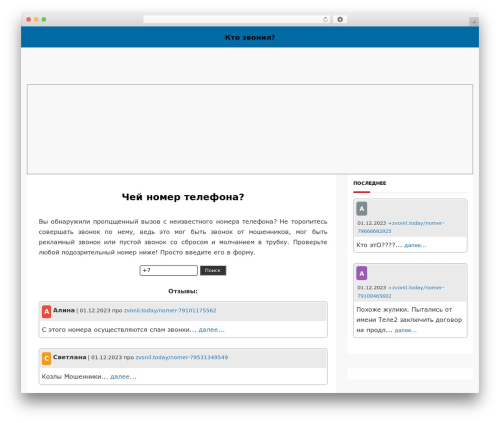Click далее in Похоже жулики review
Viewport: 500px width, 423px height.
pyautogui.click(x=406, y=330)
